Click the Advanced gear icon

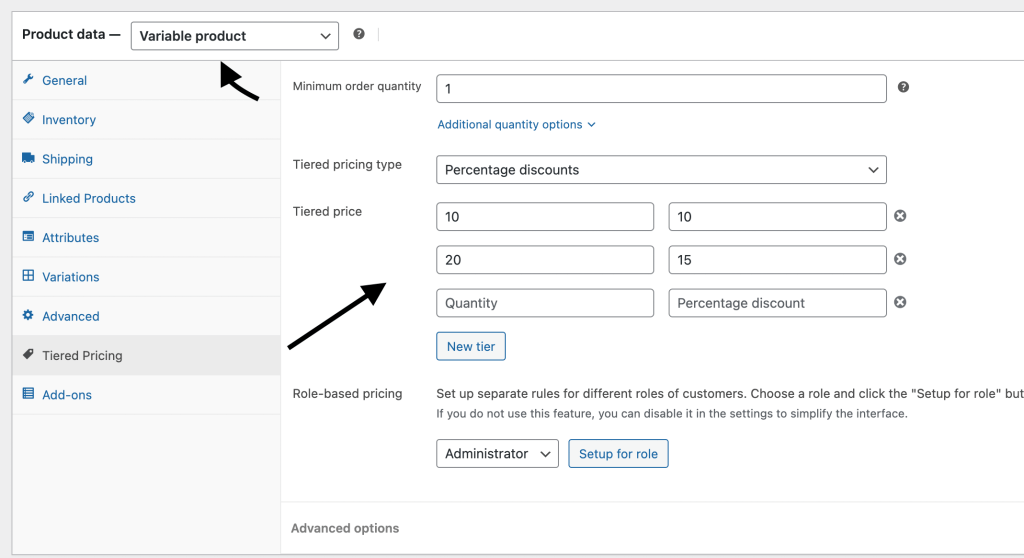point(28,316)
